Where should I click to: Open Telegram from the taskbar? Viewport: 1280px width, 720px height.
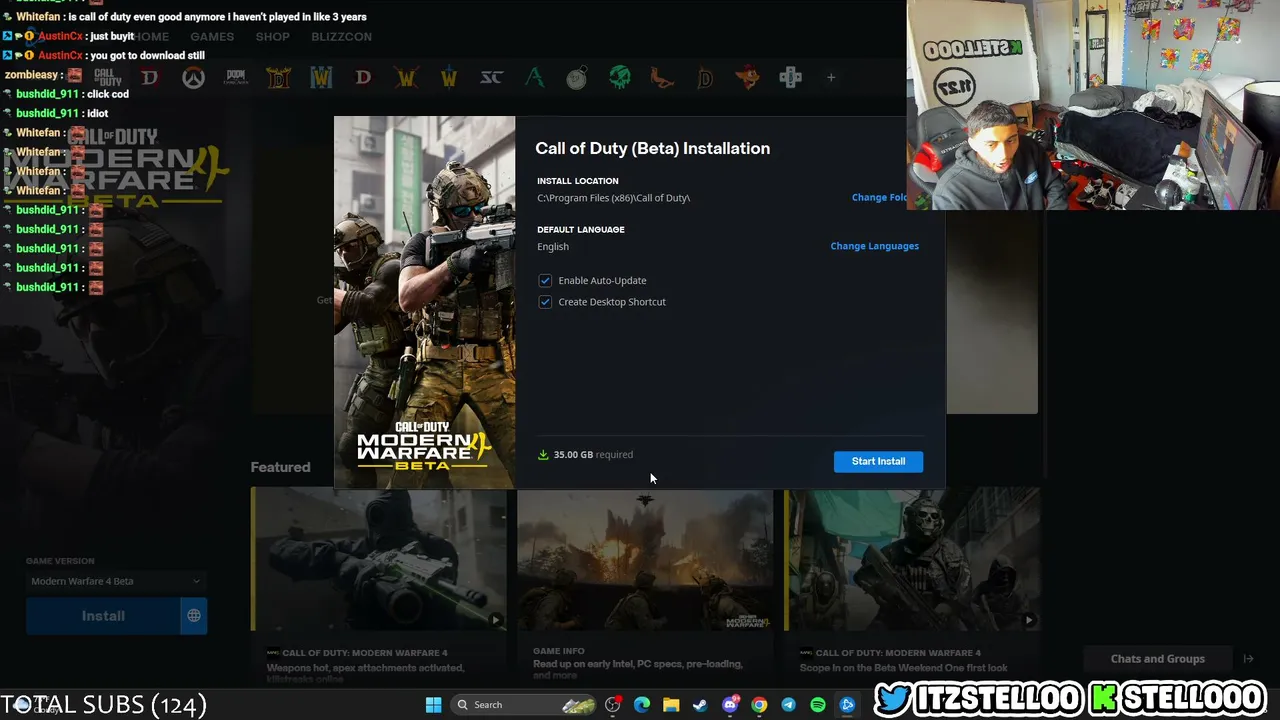[788, 705]
